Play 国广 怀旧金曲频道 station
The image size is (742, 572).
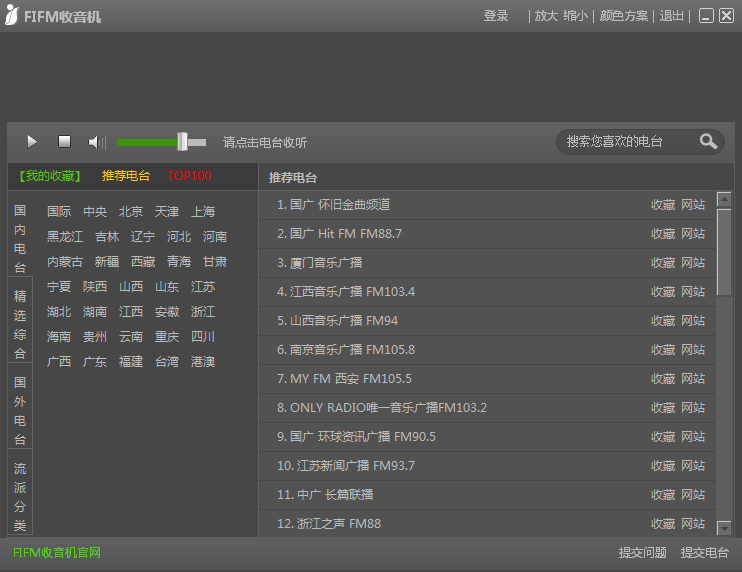click(x=334, y=205)
